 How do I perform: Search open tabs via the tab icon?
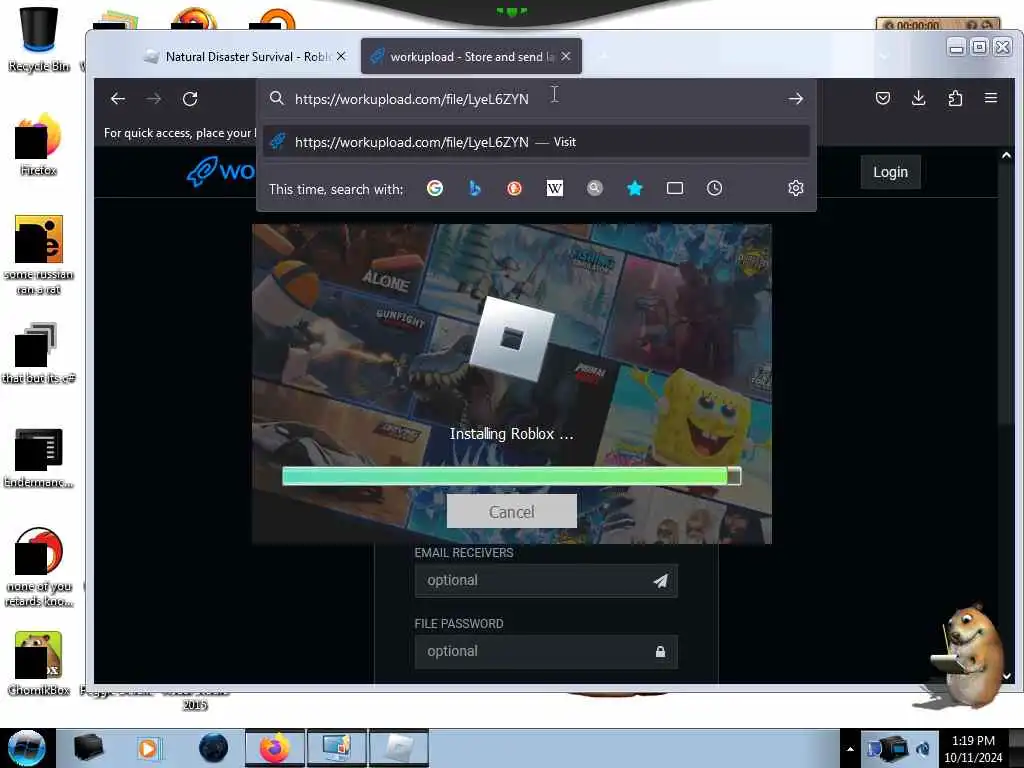pos(675,188)
